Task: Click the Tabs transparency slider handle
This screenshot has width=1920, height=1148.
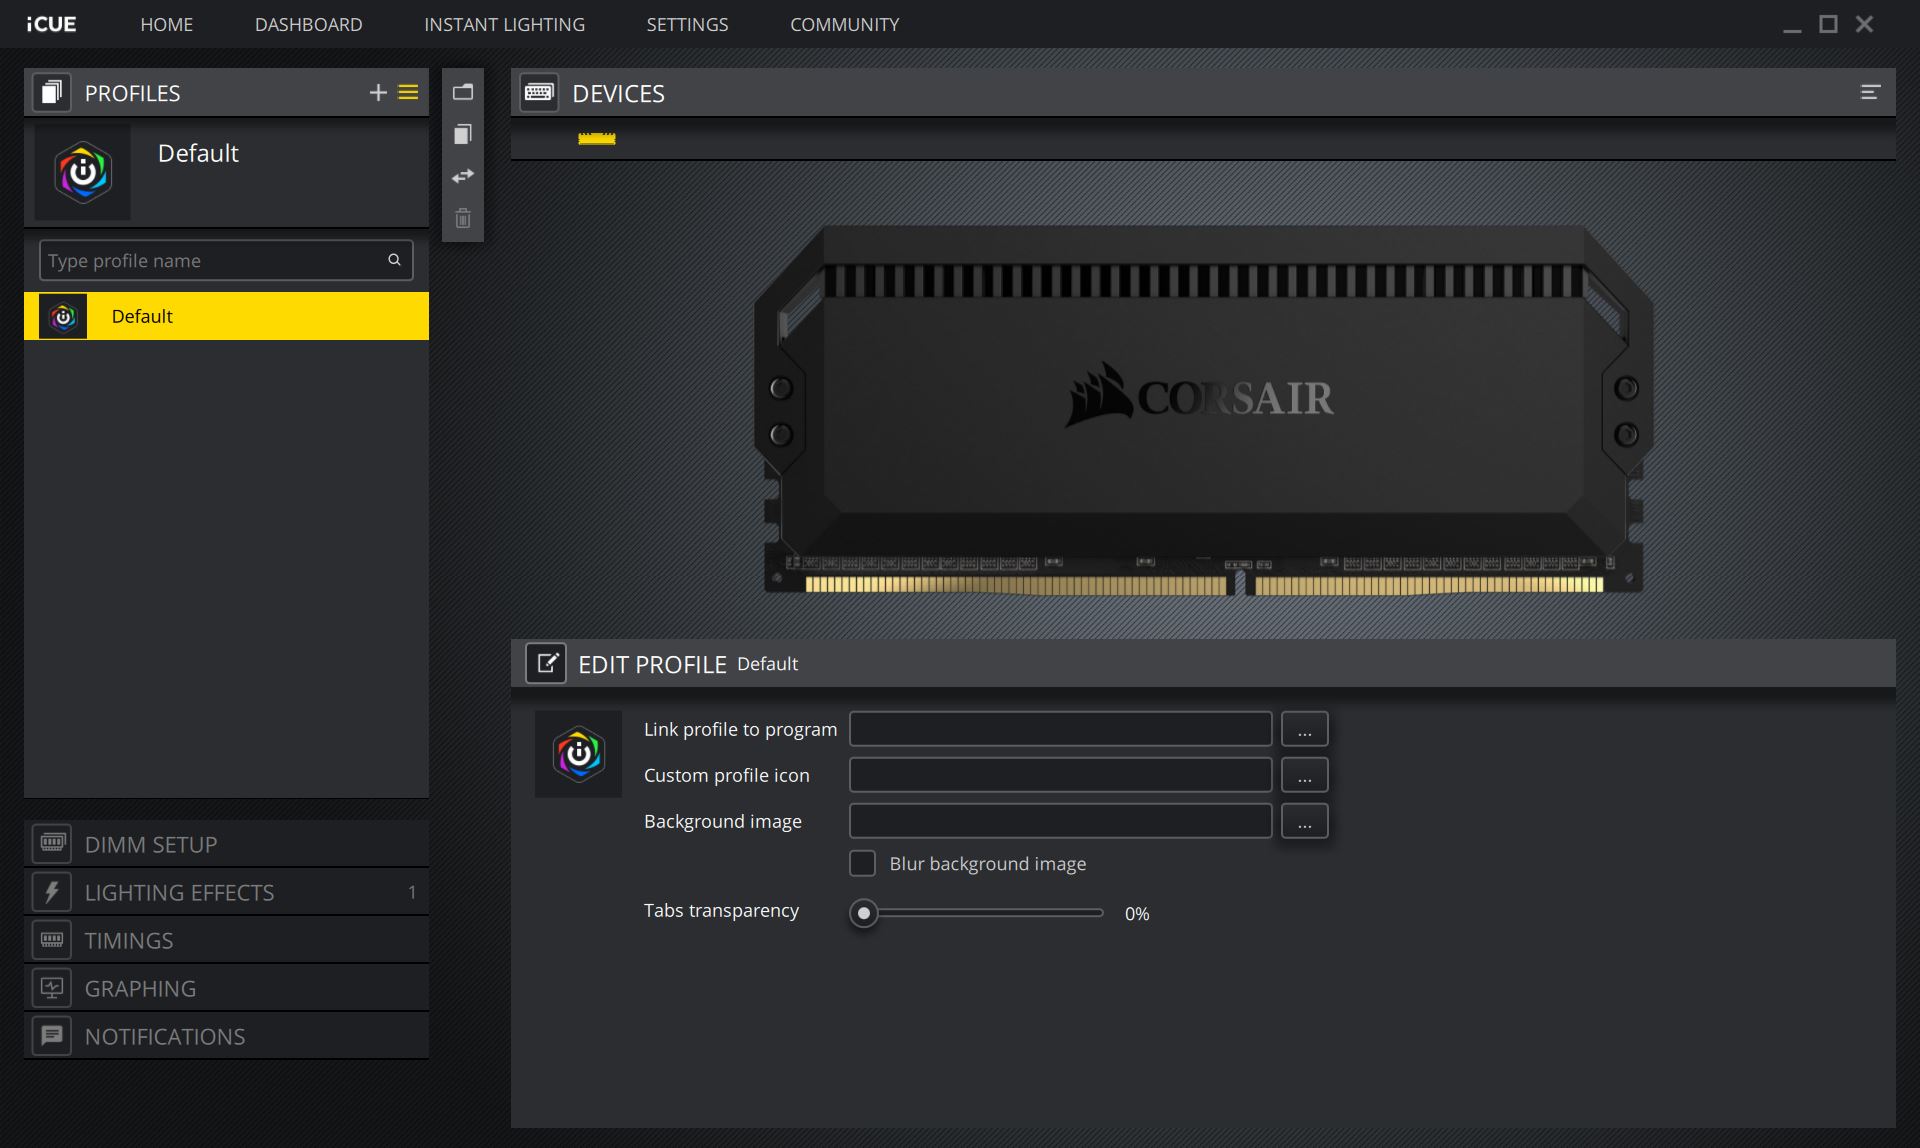Action: (x=864, y=913)
